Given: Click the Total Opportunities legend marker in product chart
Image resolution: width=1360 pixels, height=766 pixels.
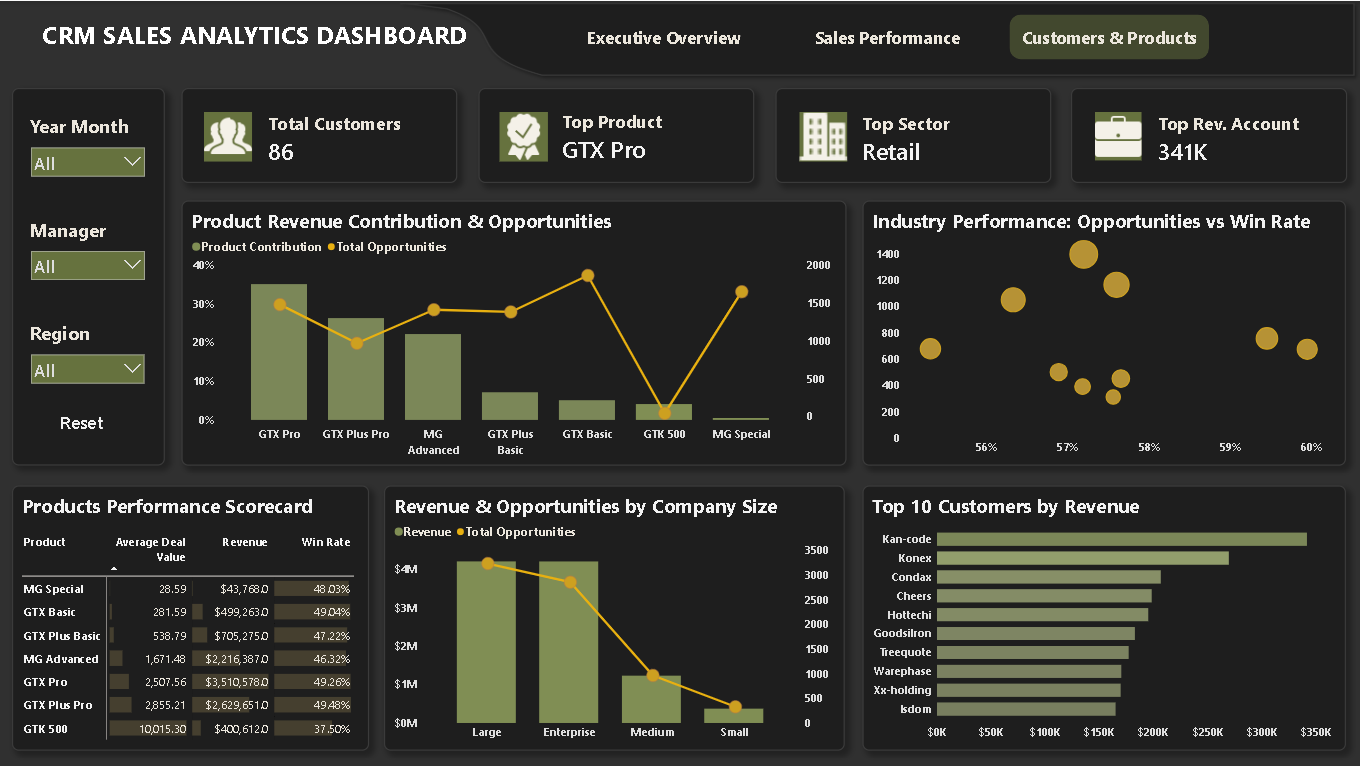Looking at the screenshot, I should click(x=332, y=247).
